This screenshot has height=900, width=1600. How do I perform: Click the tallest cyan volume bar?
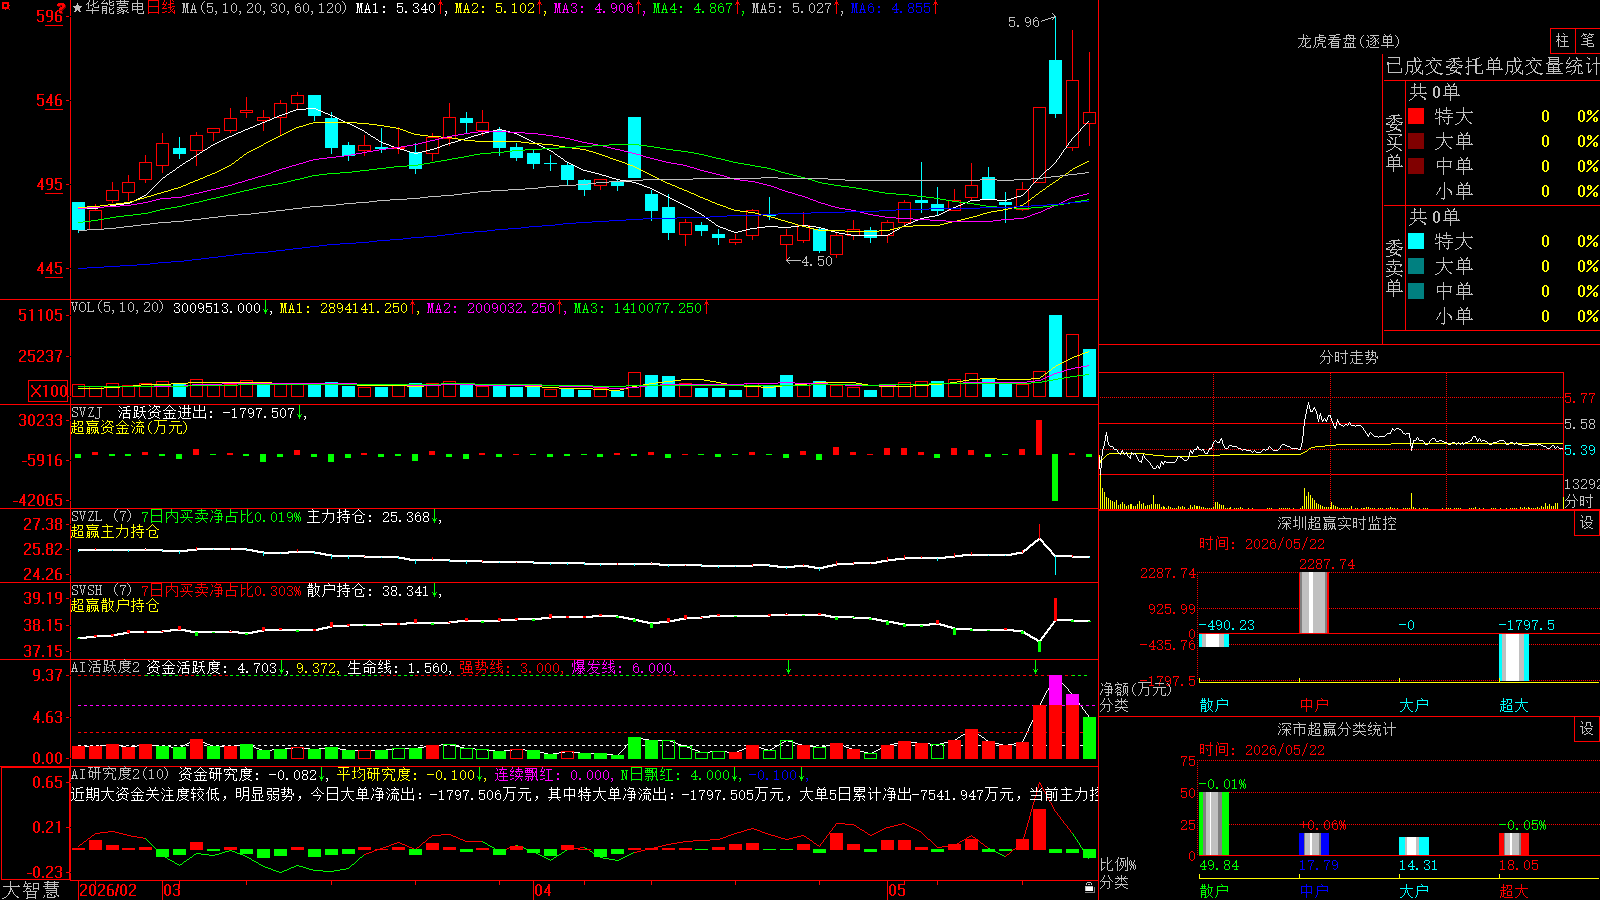pos(1055,356)
